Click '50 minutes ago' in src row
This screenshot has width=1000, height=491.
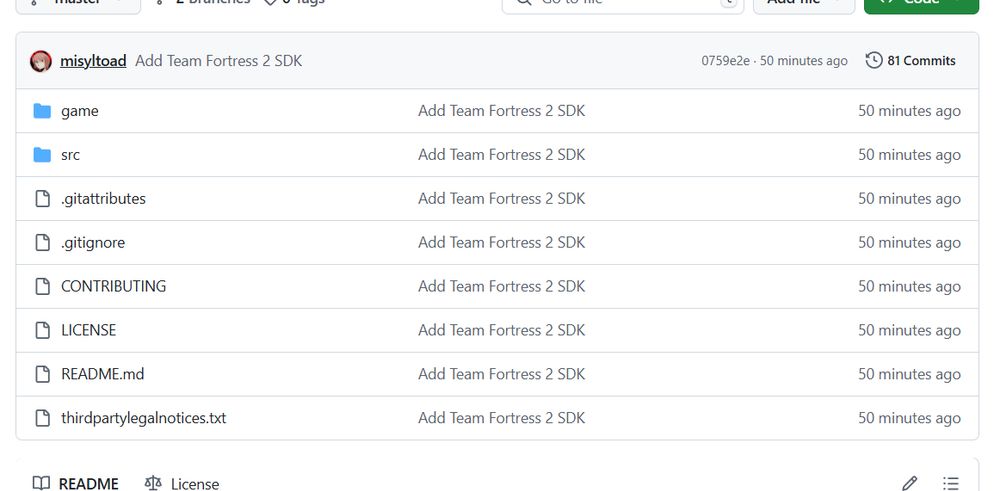point(909,155)
